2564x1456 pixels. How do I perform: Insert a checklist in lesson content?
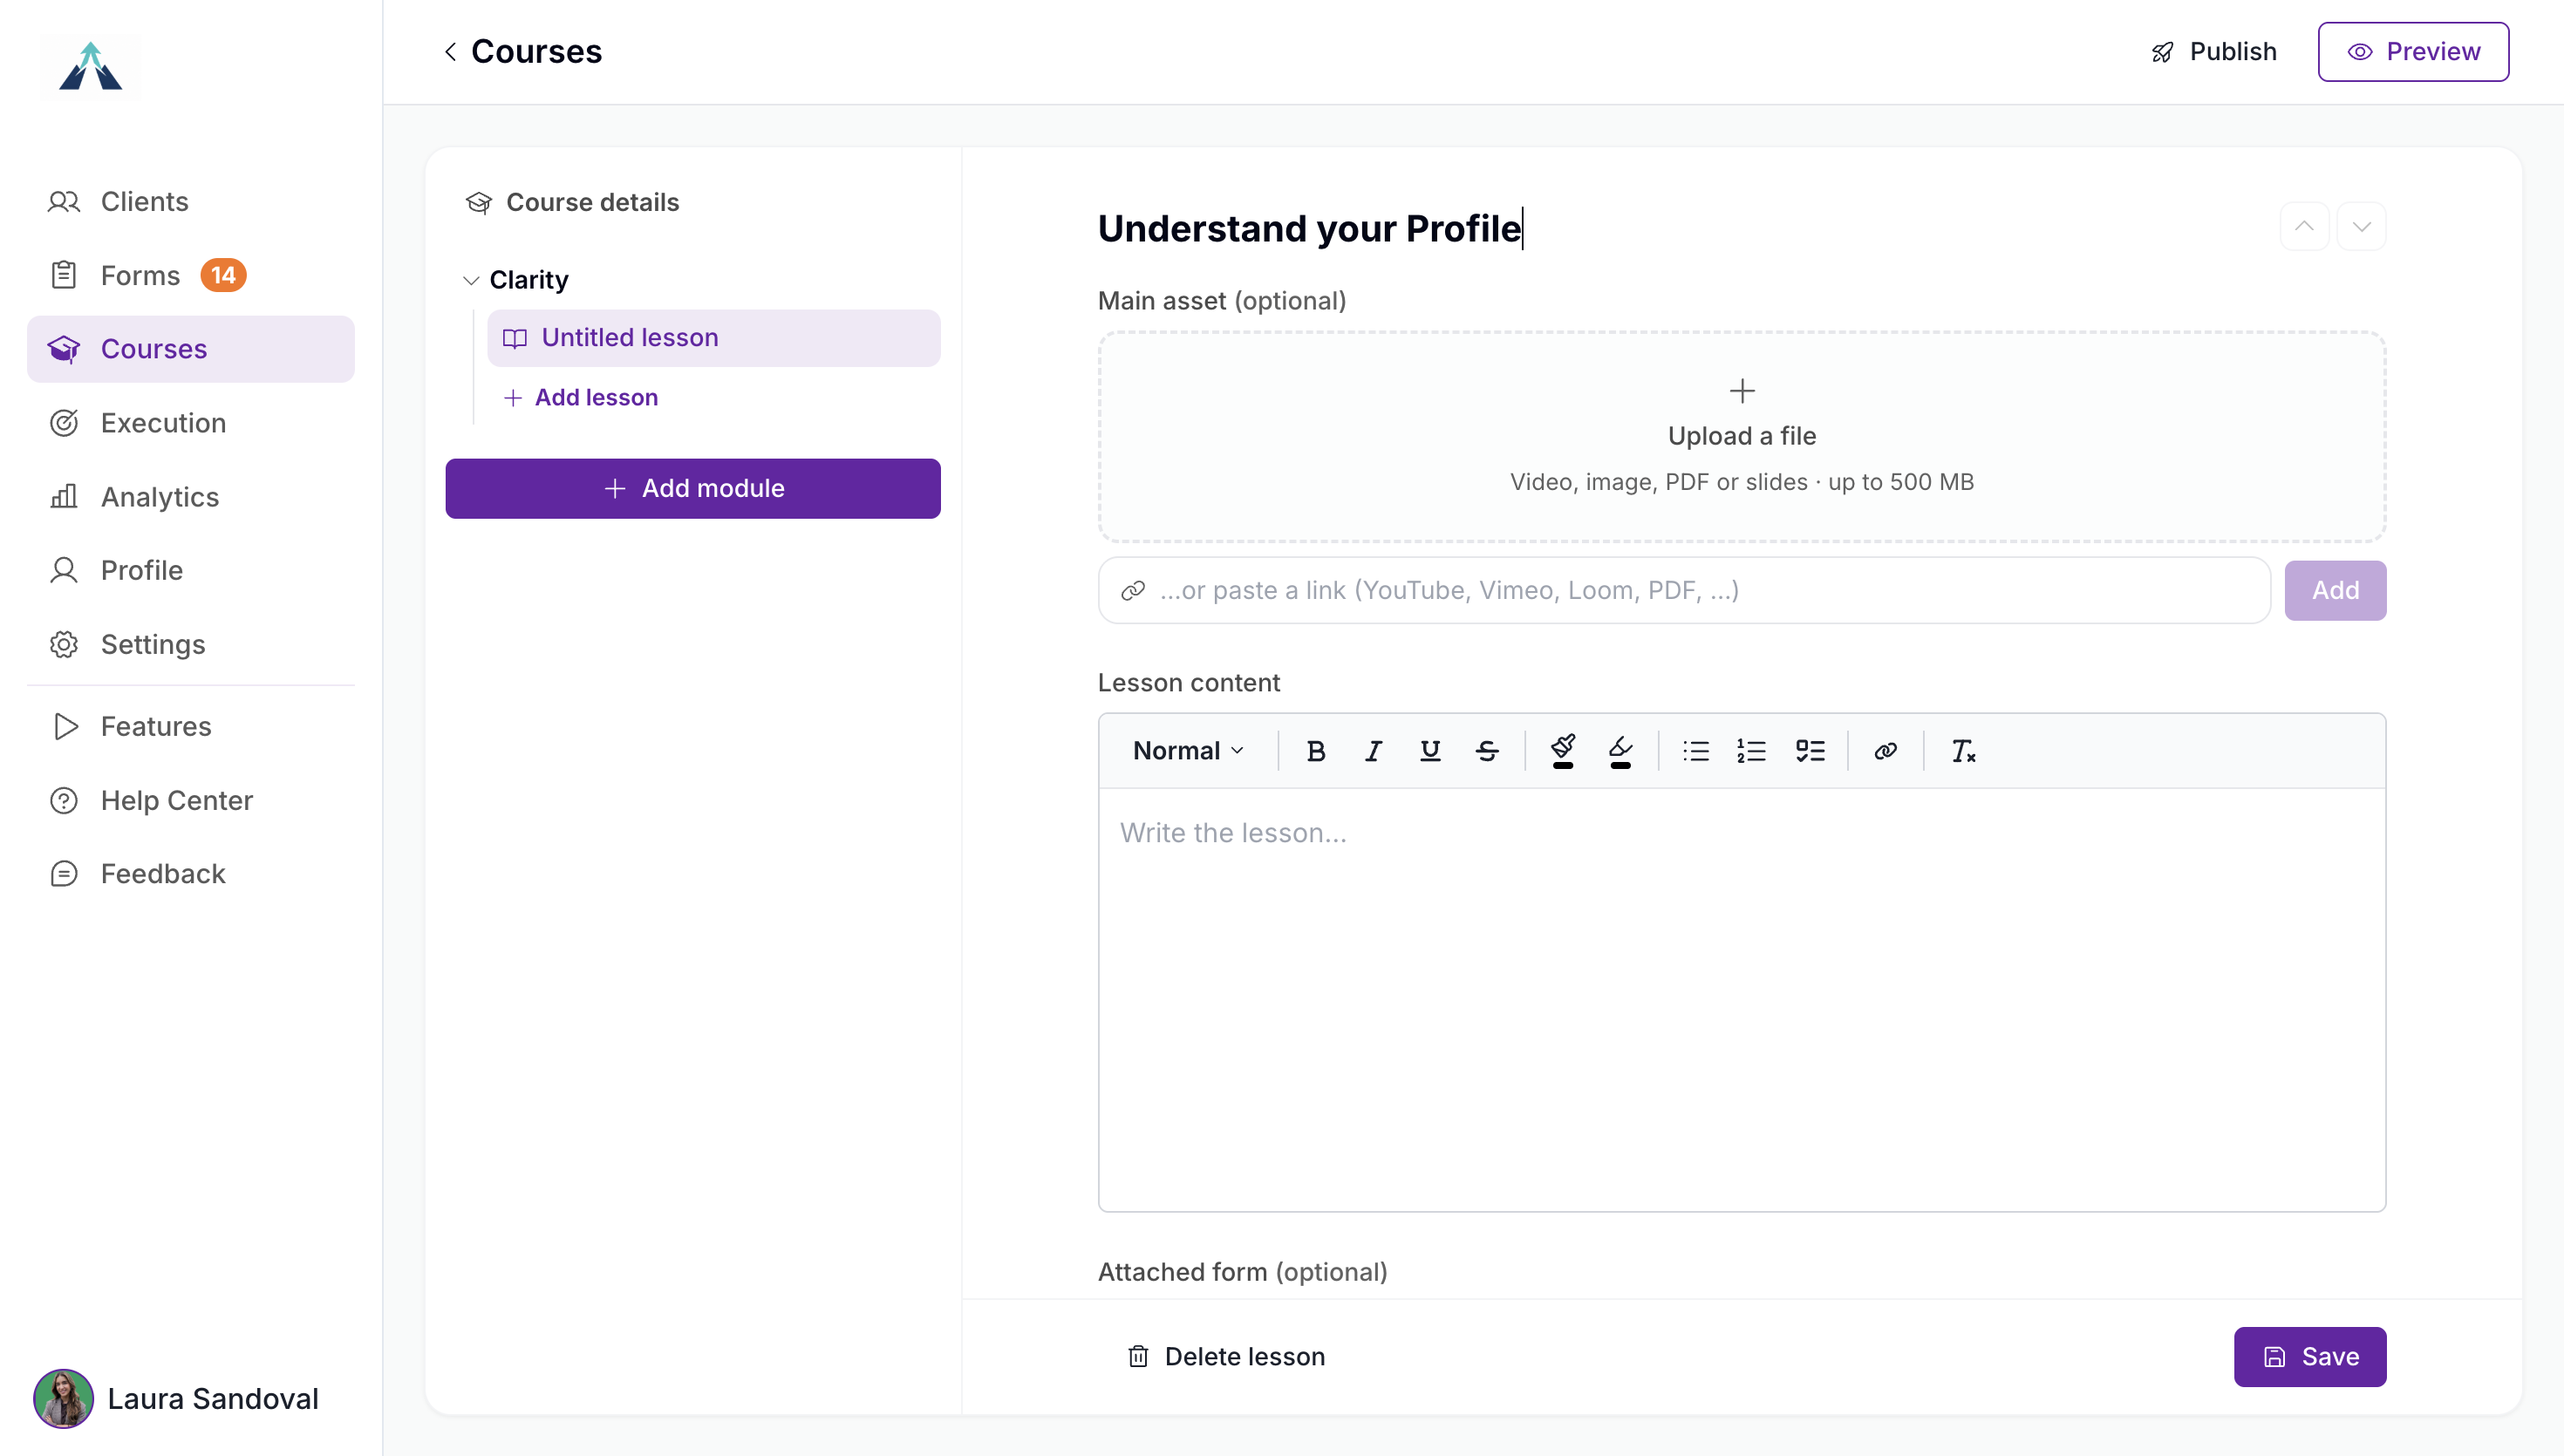click(1810, 751)
